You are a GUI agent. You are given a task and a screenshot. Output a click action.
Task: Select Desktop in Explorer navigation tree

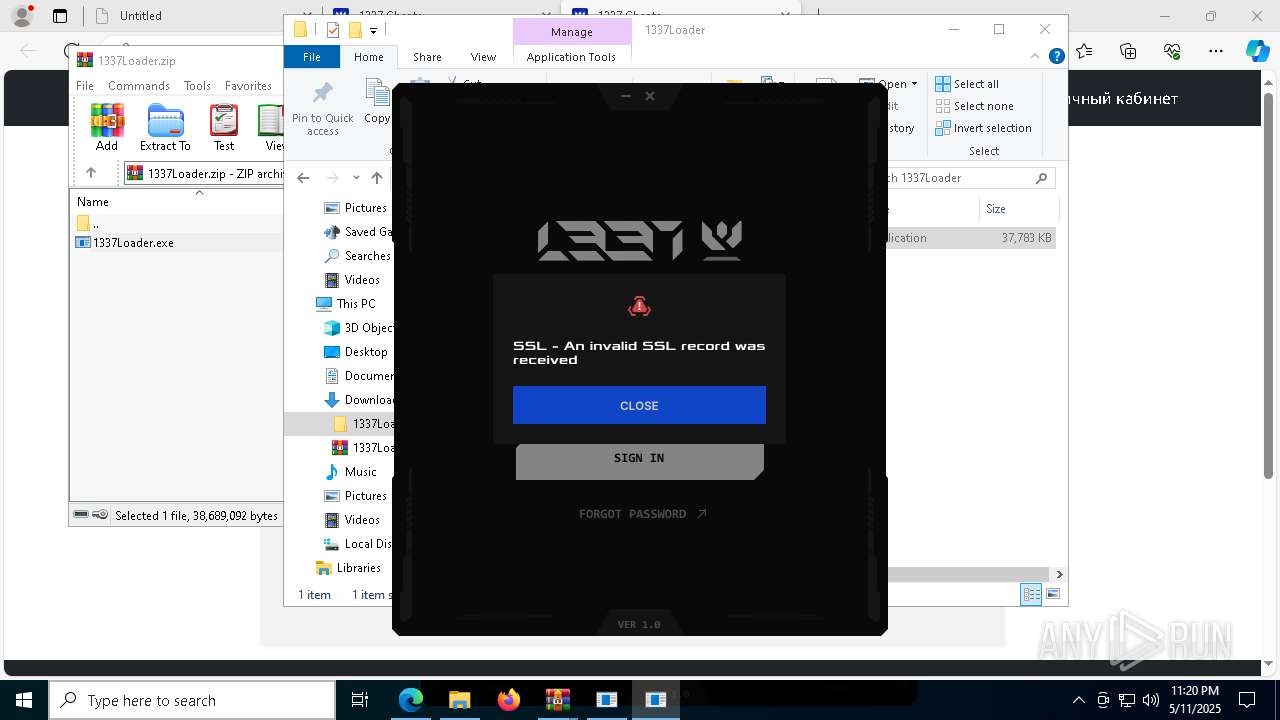point(356,352)
